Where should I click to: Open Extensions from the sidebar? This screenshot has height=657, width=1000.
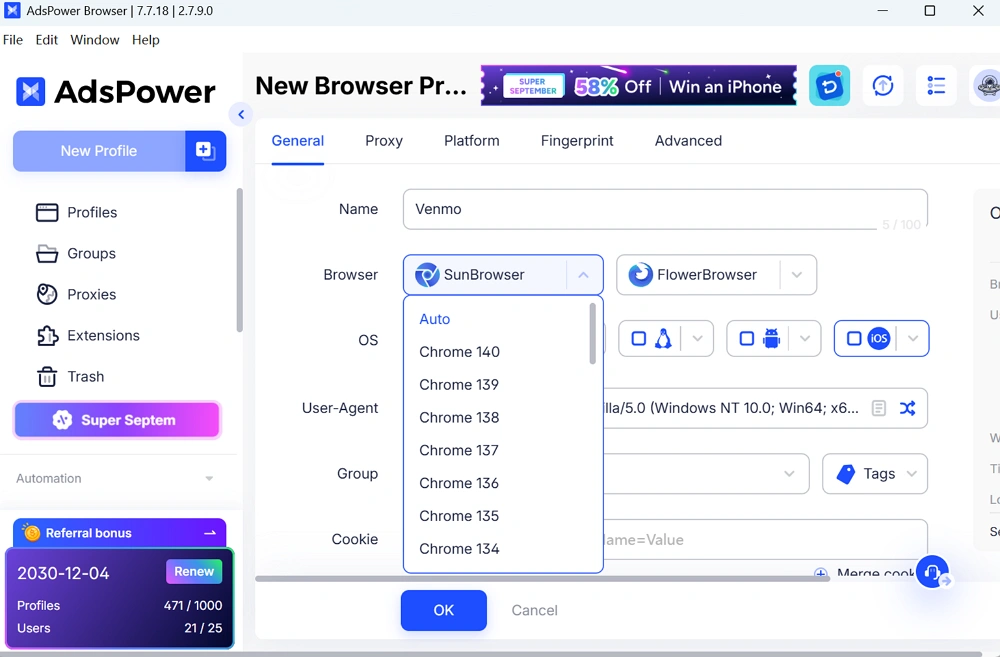[x=103, y=336]
